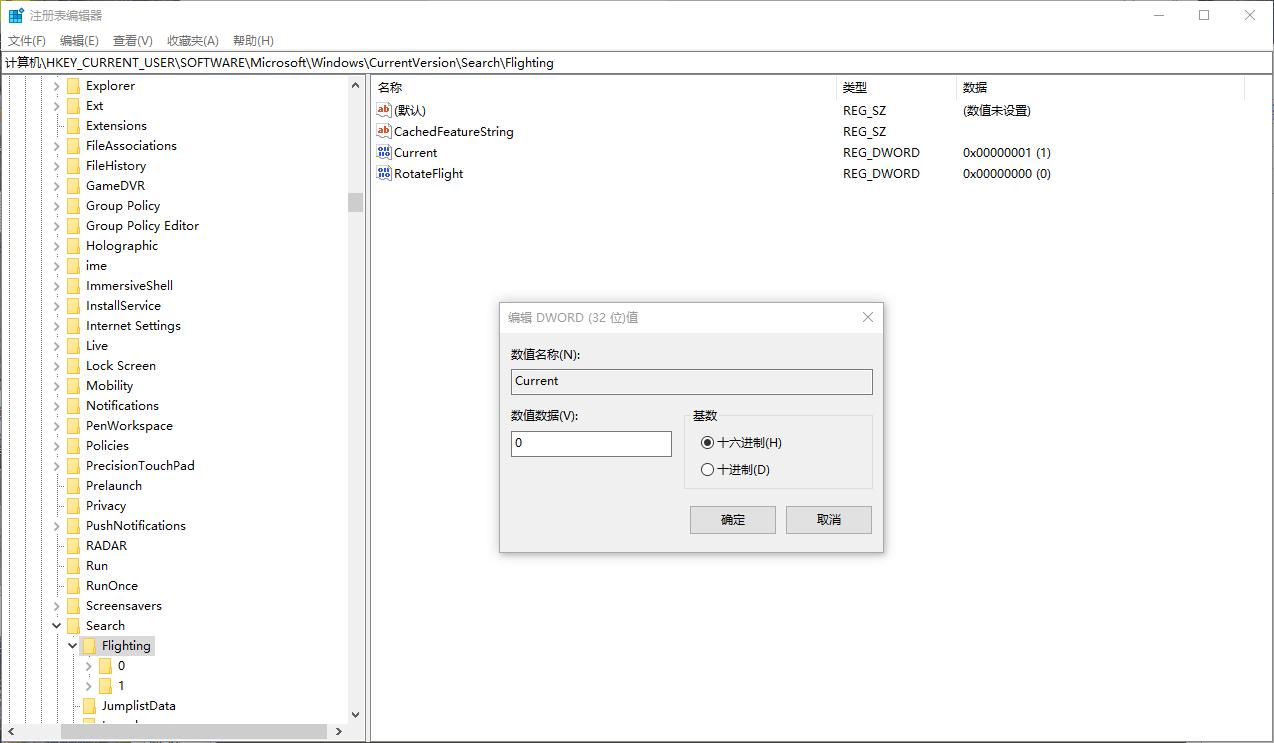Collapse the Flighting tree node
The image size is (1274, 743).
(72, 645)
